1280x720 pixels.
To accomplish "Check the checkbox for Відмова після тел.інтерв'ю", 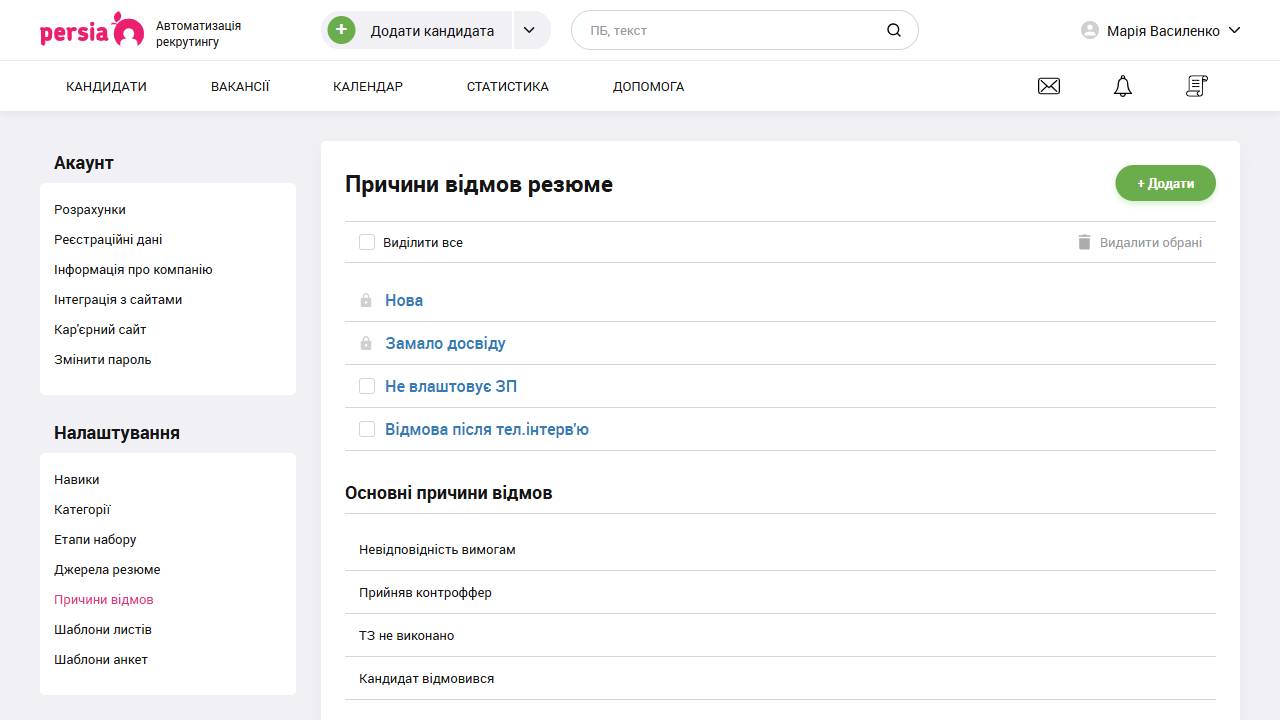I will pyautogui.click(x=366, y=429).
